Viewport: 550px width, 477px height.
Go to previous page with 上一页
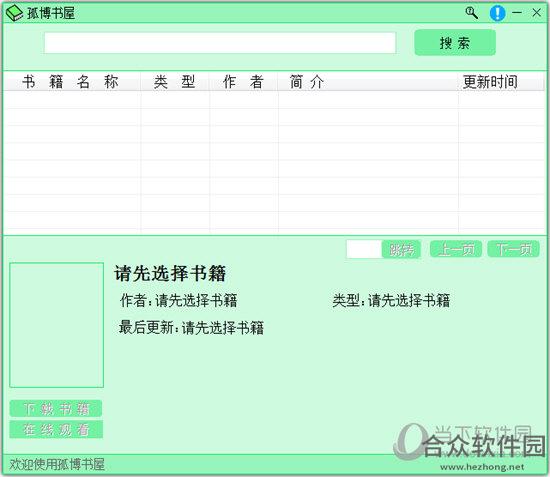456,249
